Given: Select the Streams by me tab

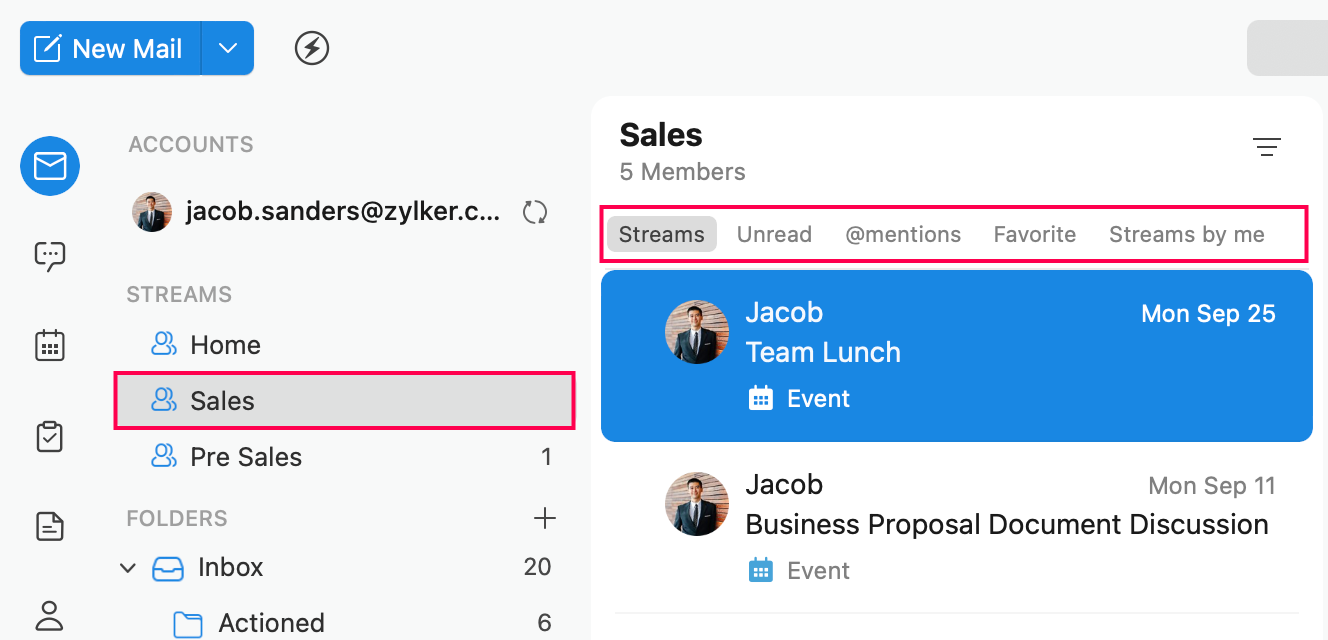Looking at the screenshot, I should (1186, 234).
